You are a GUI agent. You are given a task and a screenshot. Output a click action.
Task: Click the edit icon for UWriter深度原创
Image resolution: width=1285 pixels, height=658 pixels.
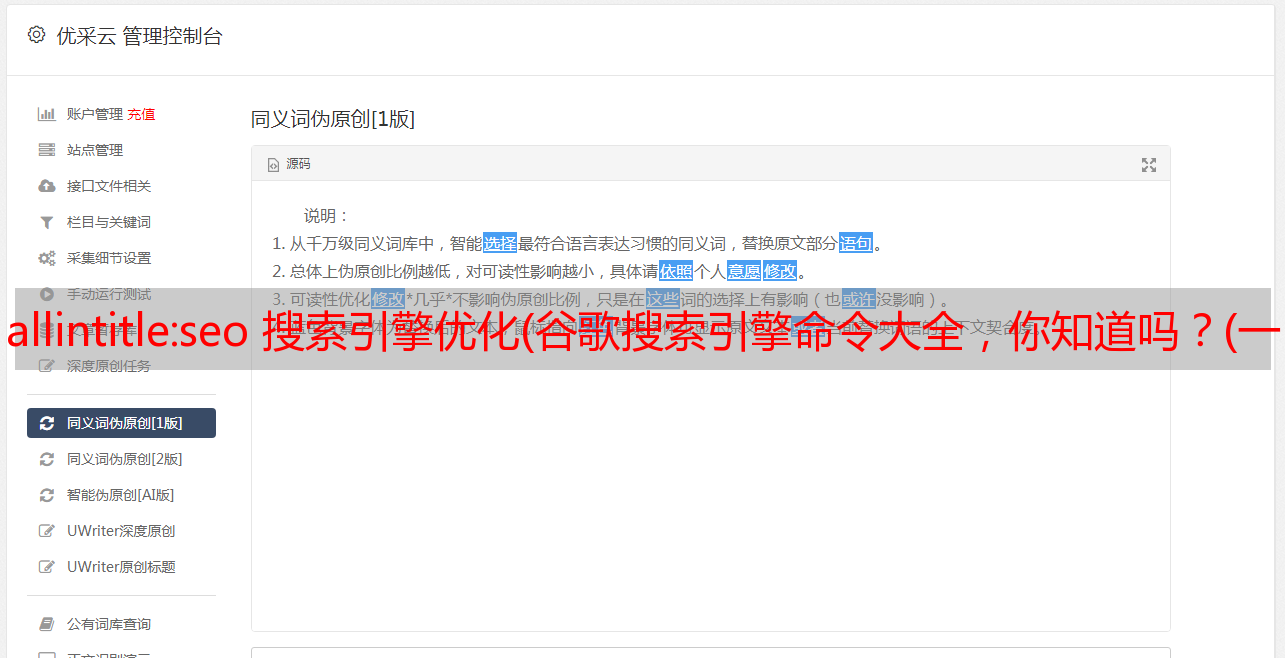click(46, 531)
